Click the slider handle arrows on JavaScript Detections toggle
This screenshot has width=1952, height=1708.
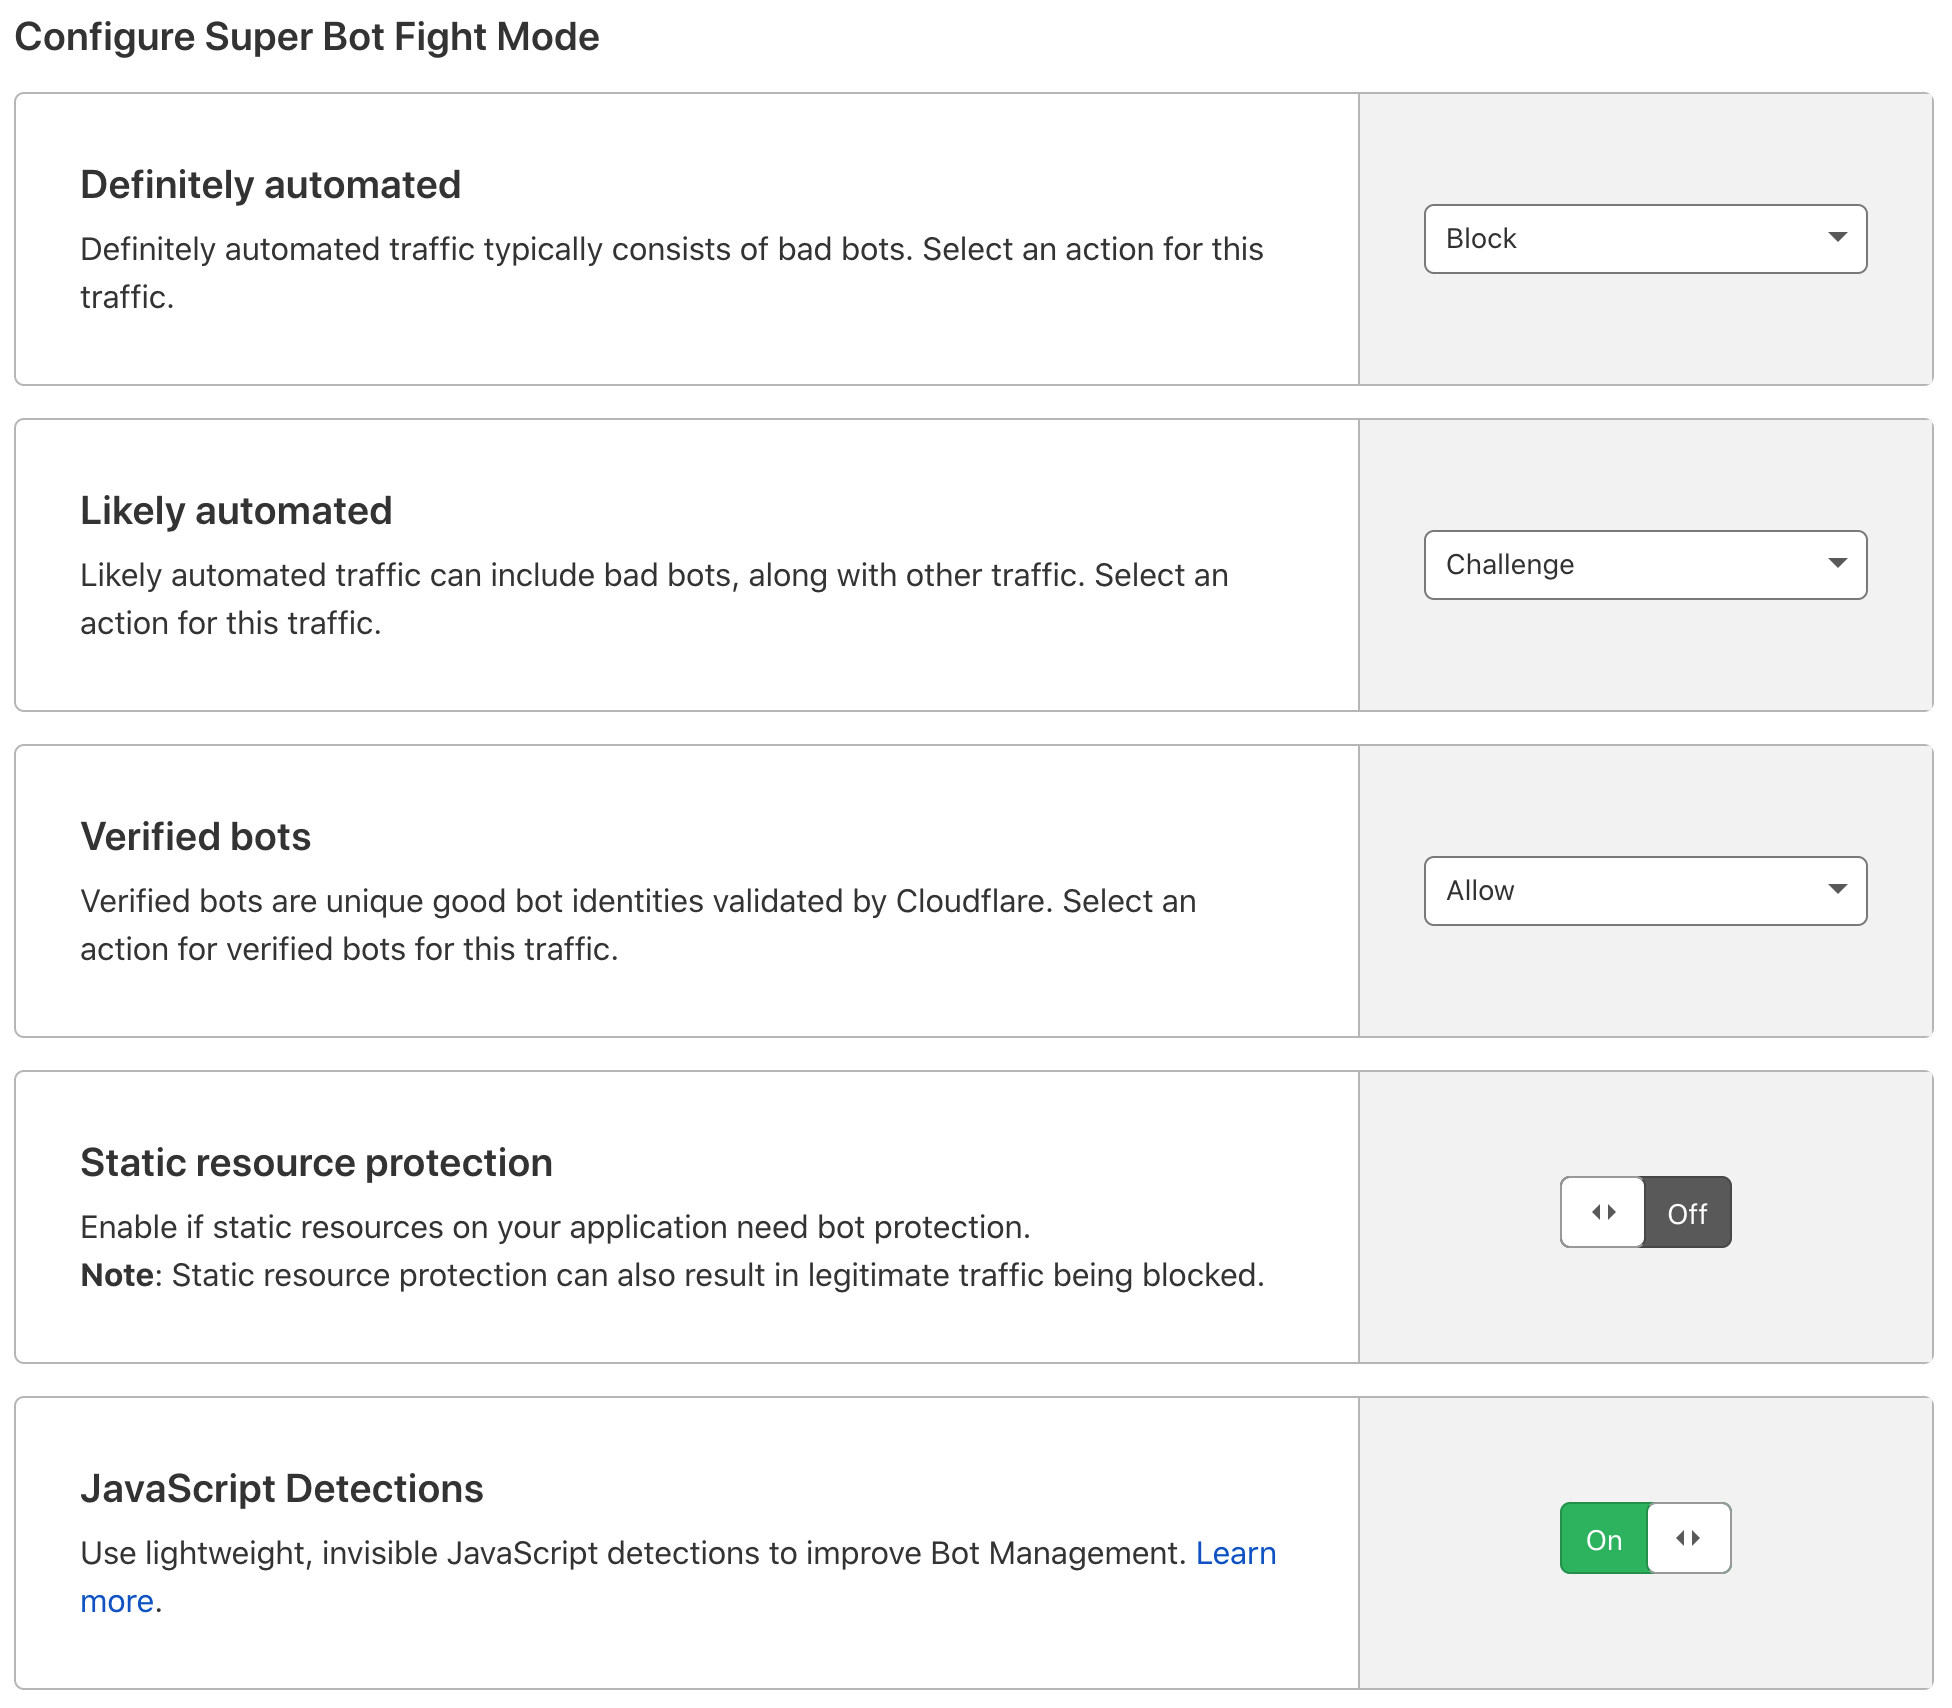(1688, 1538)
